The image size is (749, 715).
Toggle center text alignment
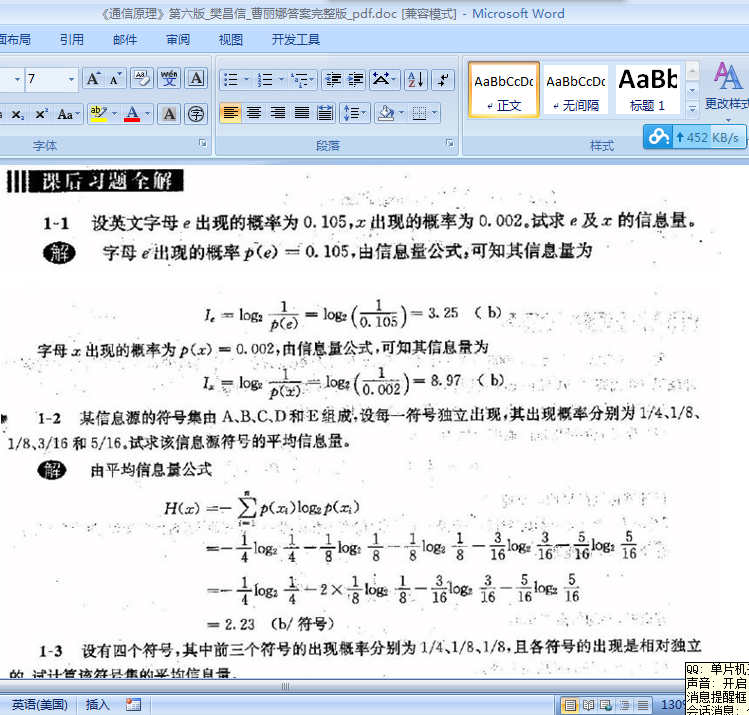coord(254,114)
